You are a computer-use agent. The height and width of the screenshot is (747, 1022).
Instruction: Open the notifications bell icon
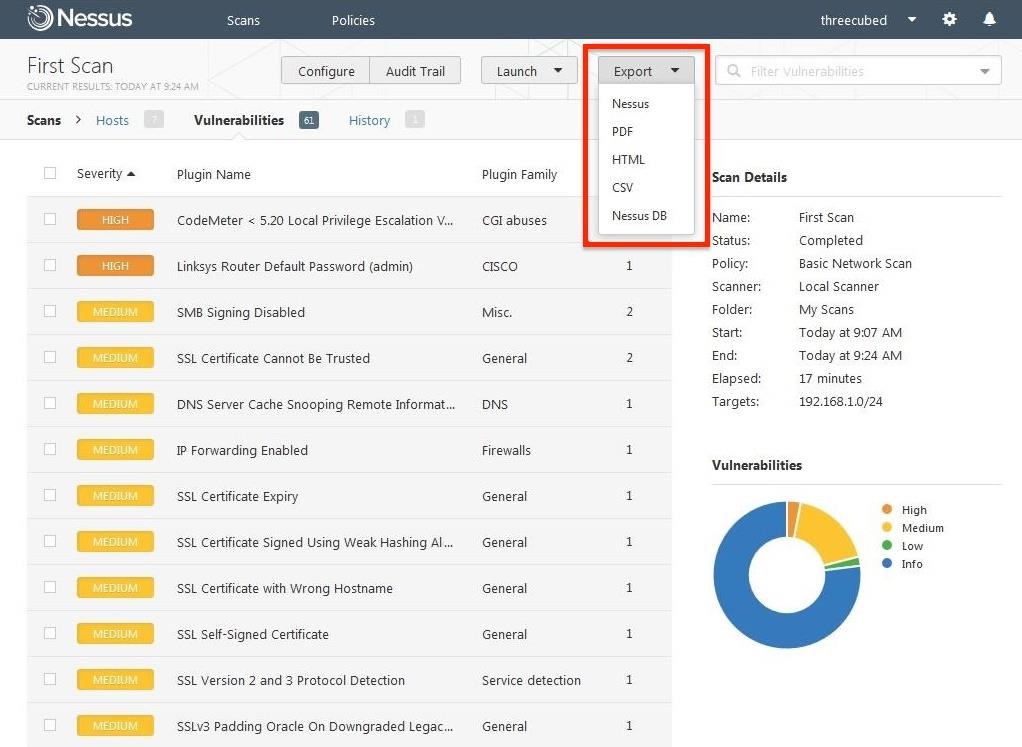click(x=989, y=20)
